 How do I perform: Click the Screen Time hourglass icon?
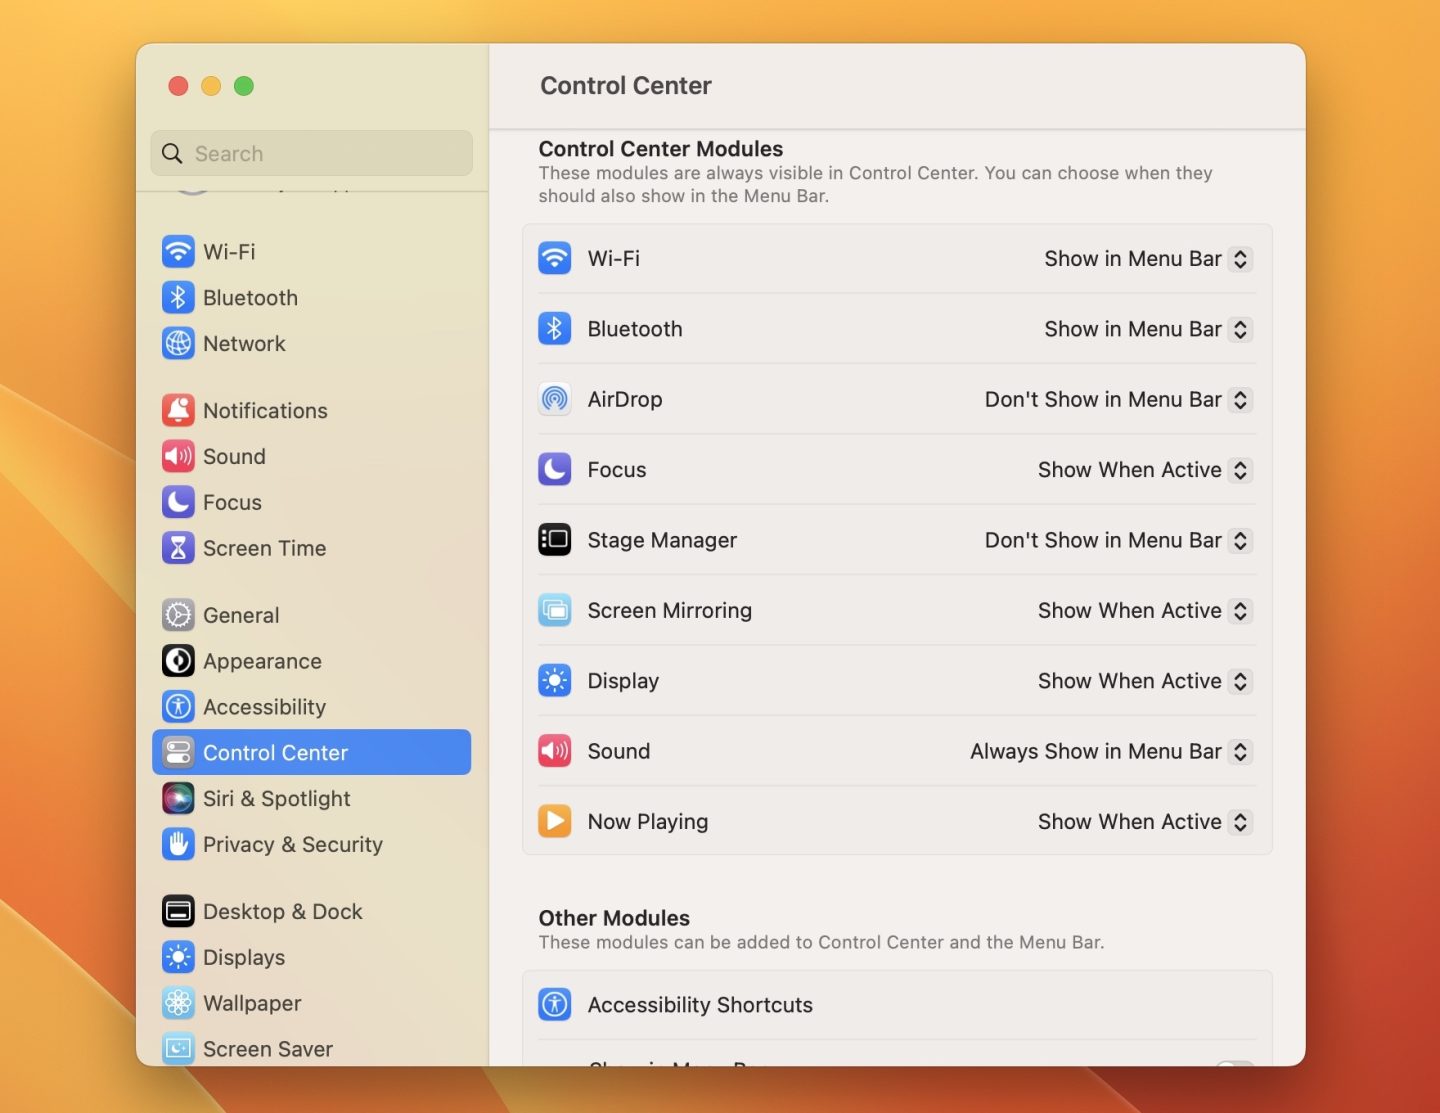(178, 548)
